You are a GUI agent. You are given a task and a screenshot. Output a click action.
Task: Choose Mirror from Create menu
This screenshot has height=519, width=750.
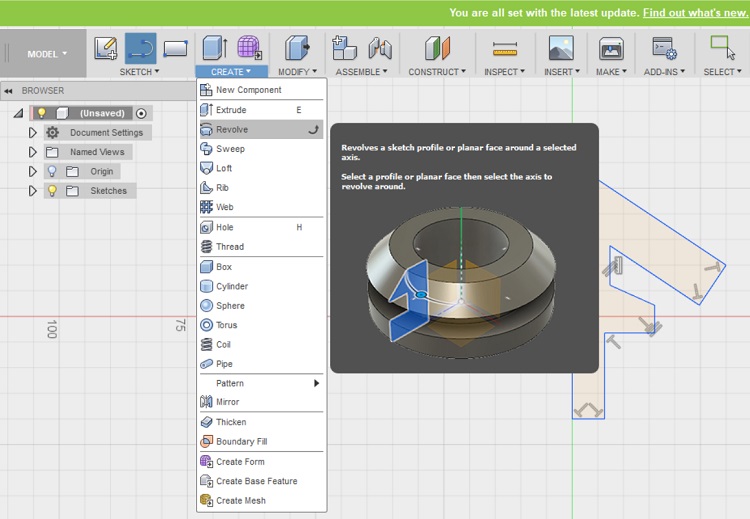pos(262,402)
